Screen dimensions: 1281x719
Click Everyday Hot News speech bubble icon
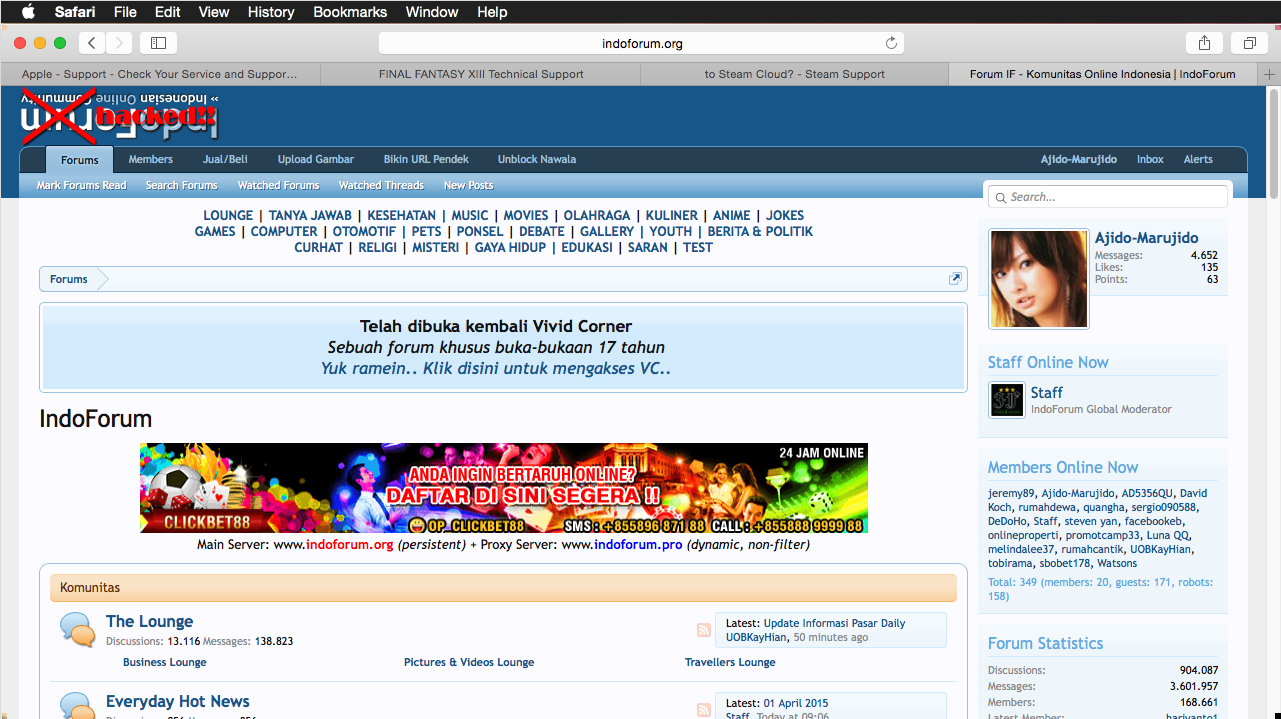(78, 705)
